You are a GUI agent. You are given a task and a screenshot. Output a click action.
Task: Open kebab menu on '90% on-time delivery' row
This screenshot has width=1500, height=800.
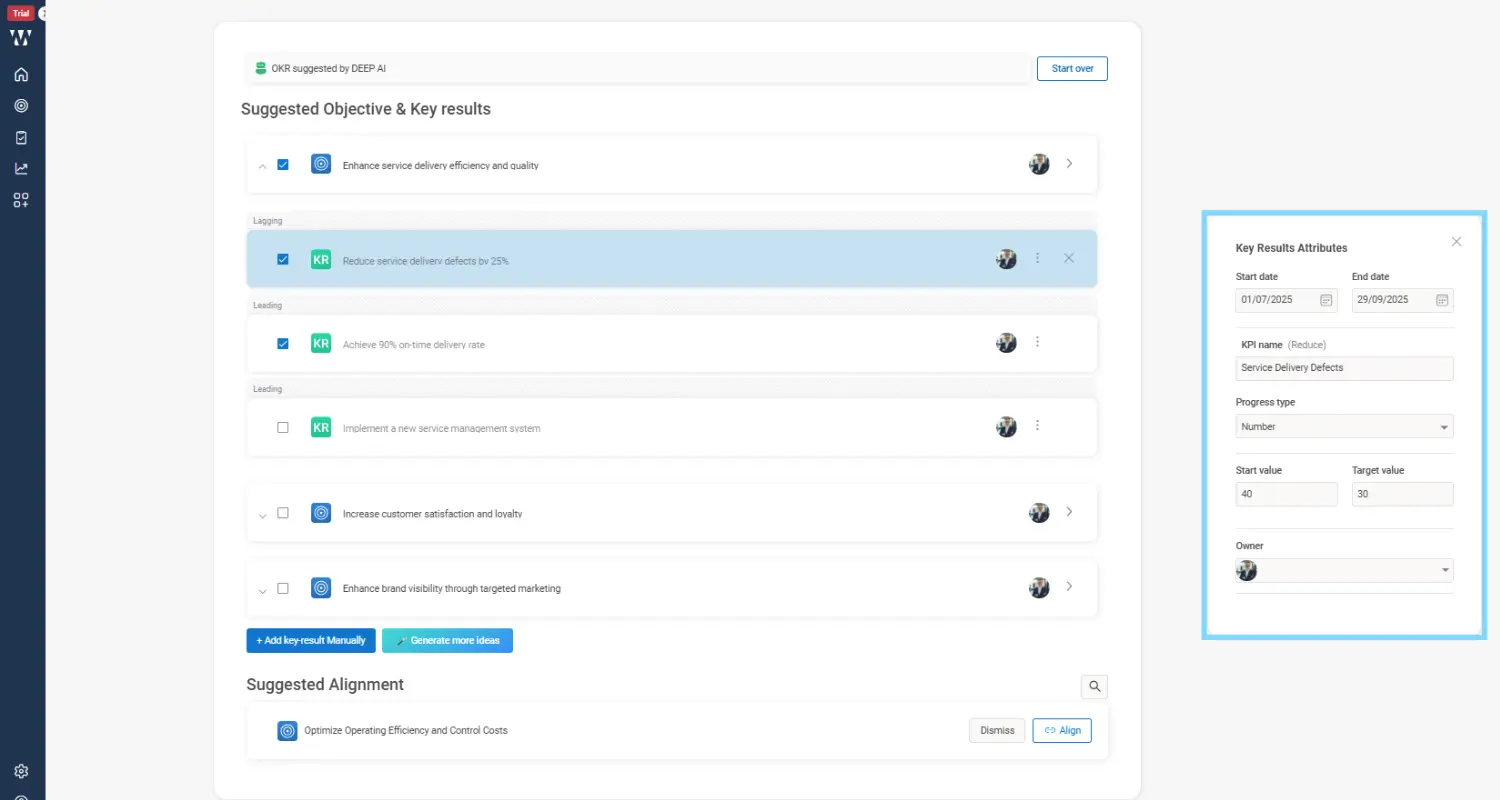click(x=1038, y=342)
